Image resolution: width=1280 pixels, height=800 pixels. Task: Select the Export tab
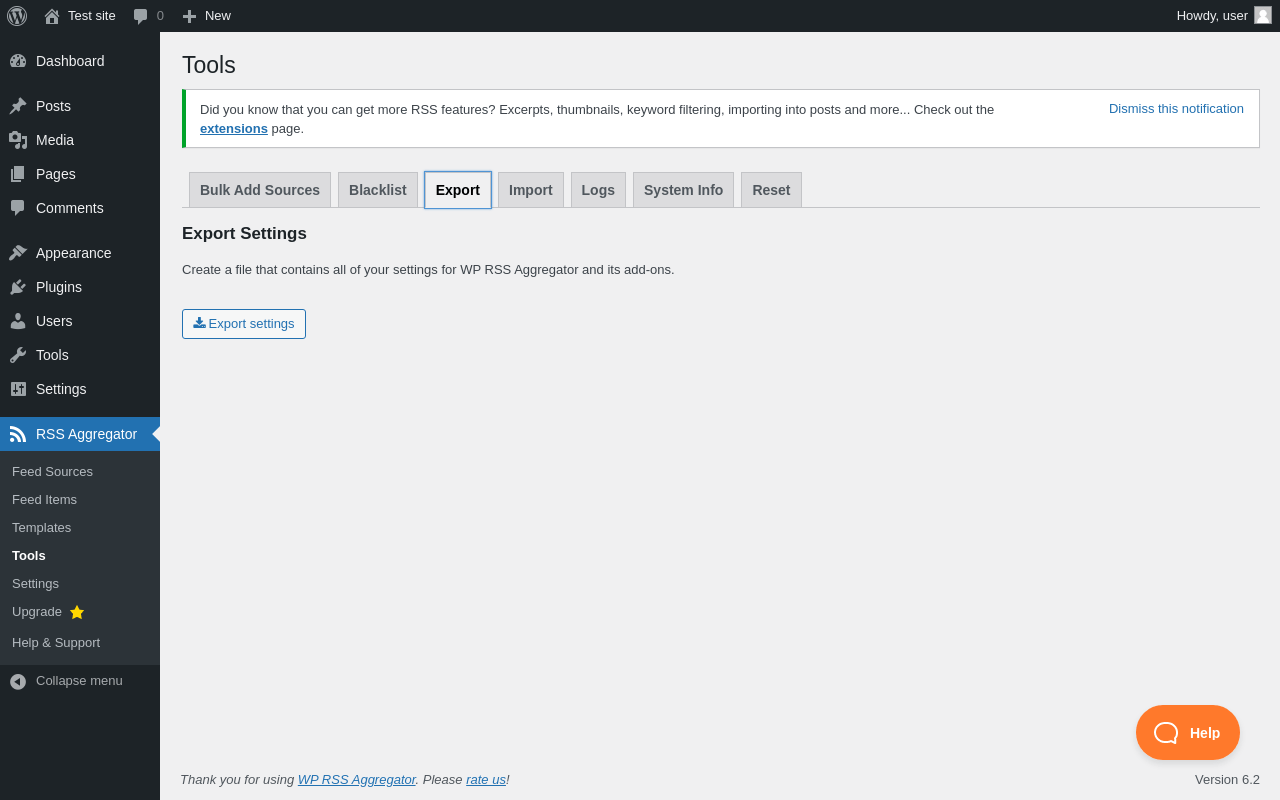pos(458,190)
